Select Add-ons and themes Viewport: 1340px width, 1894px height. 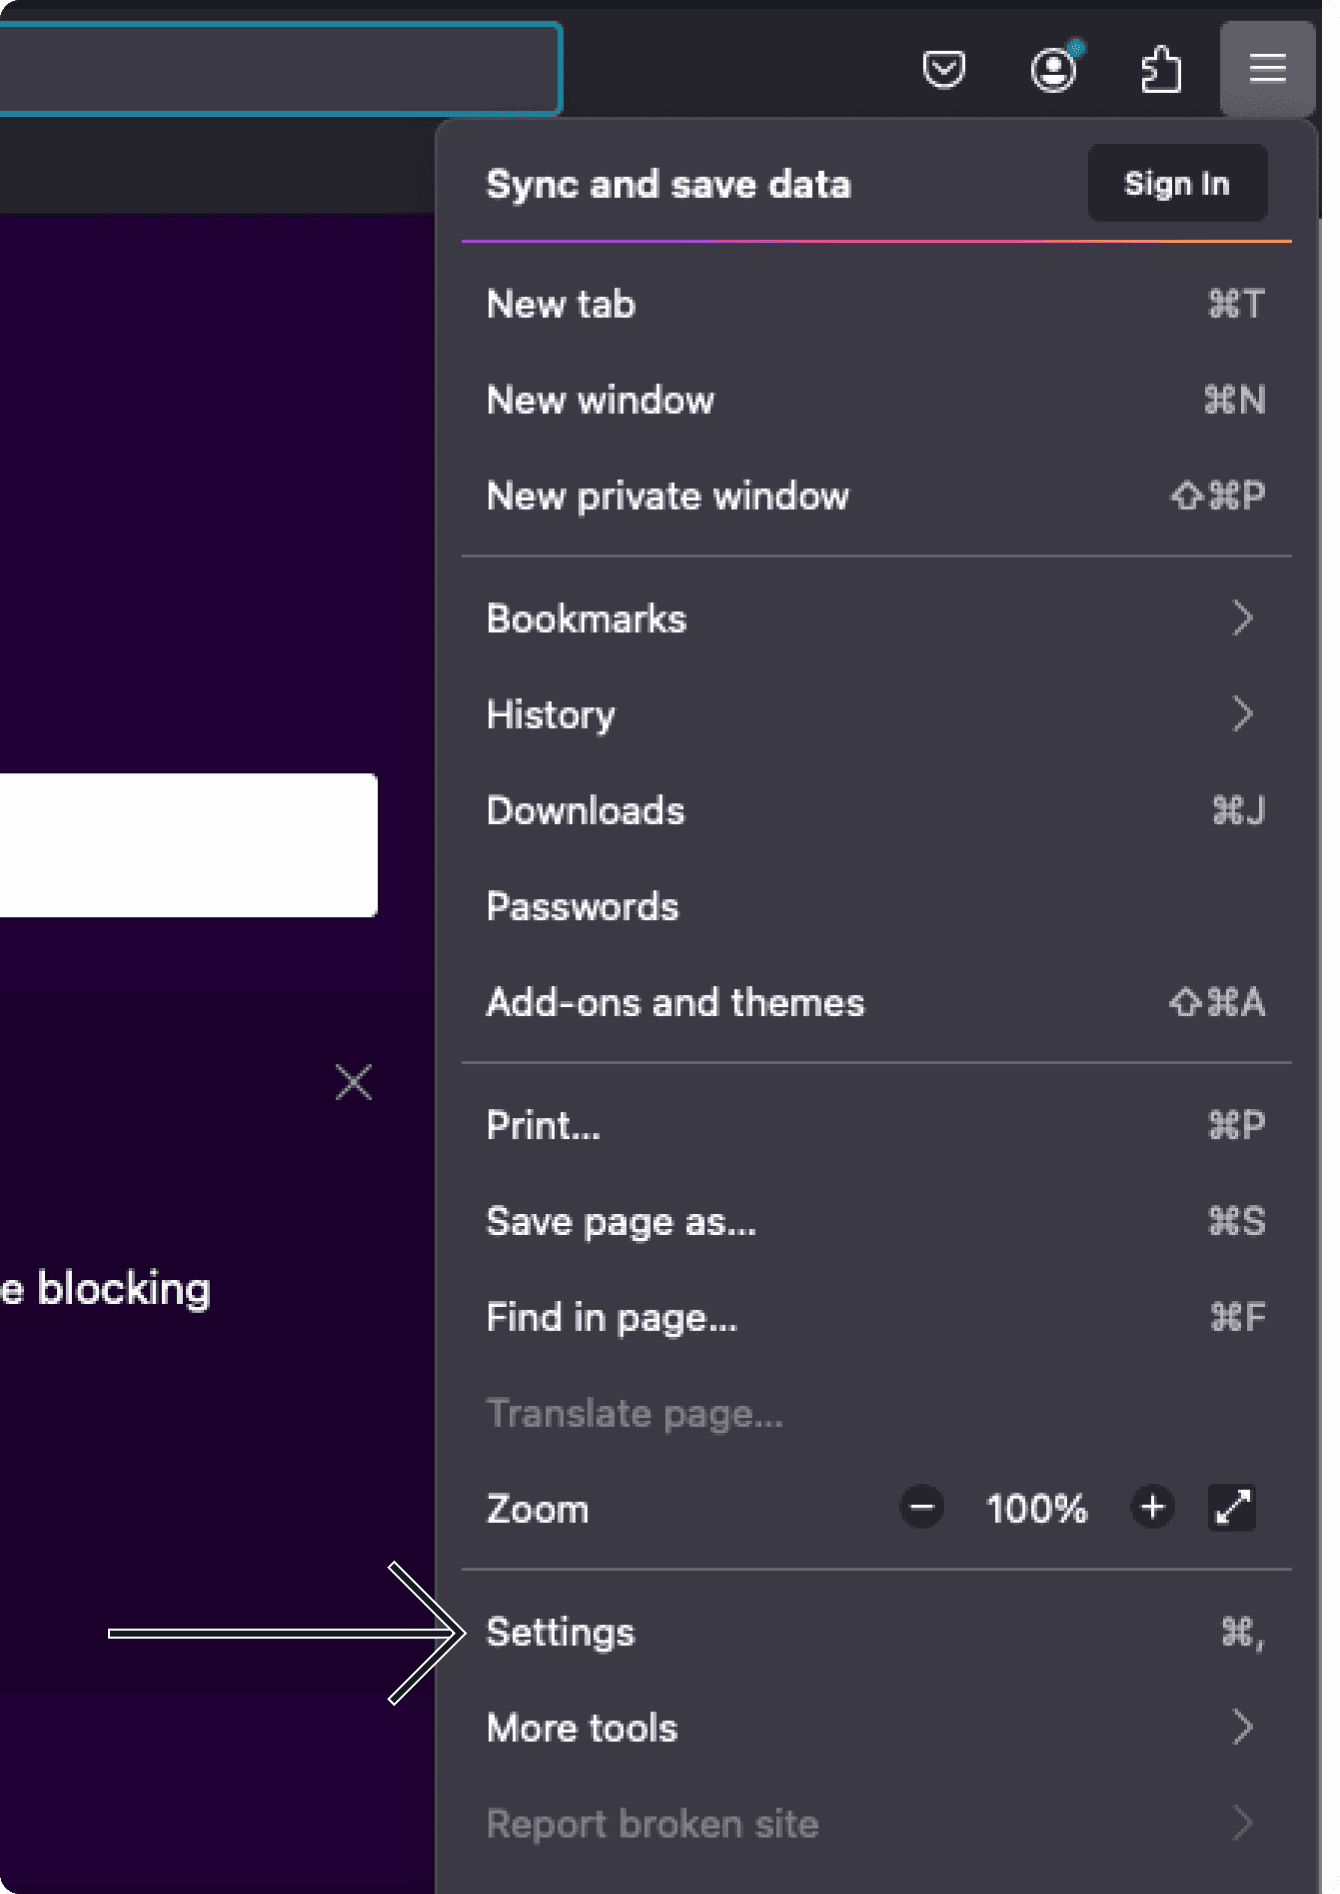[x=875, y=1002]
